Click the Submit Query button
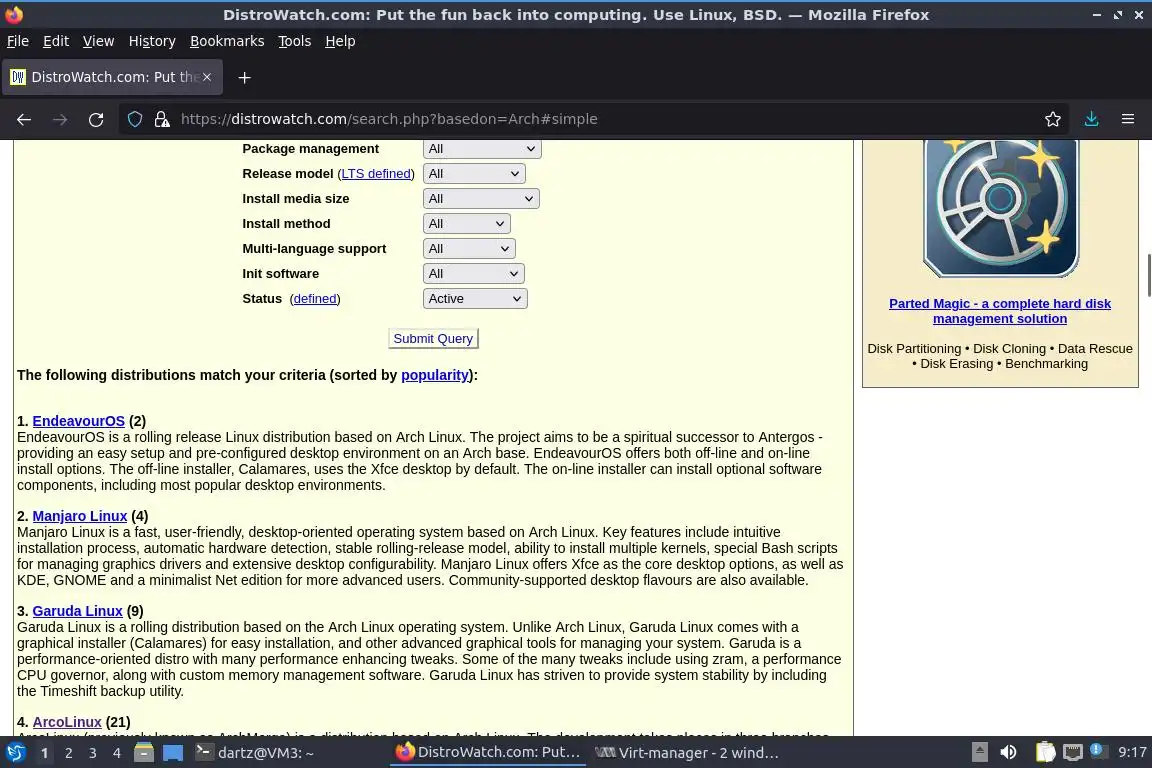Screen dimensions: 1152x768 click(433, 338)
